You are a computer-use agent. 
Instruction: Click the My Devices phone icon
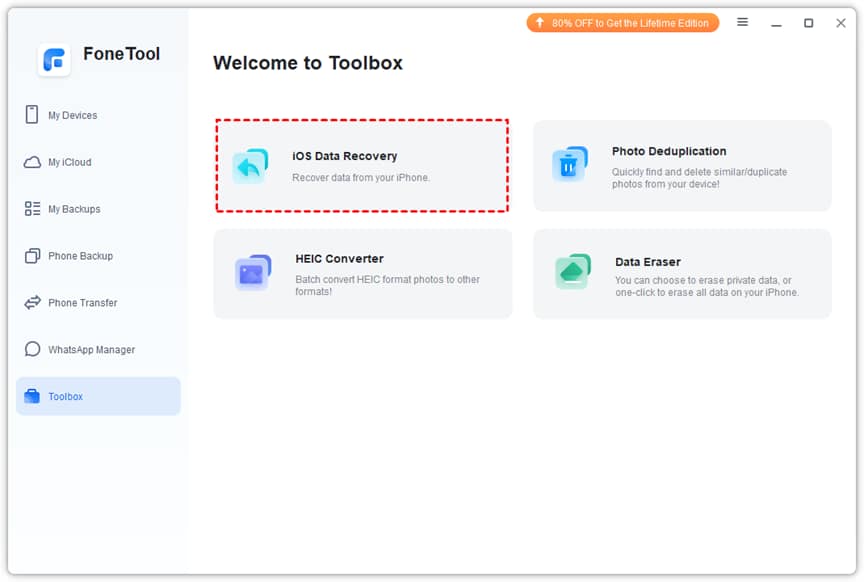(x=32, y=115)
